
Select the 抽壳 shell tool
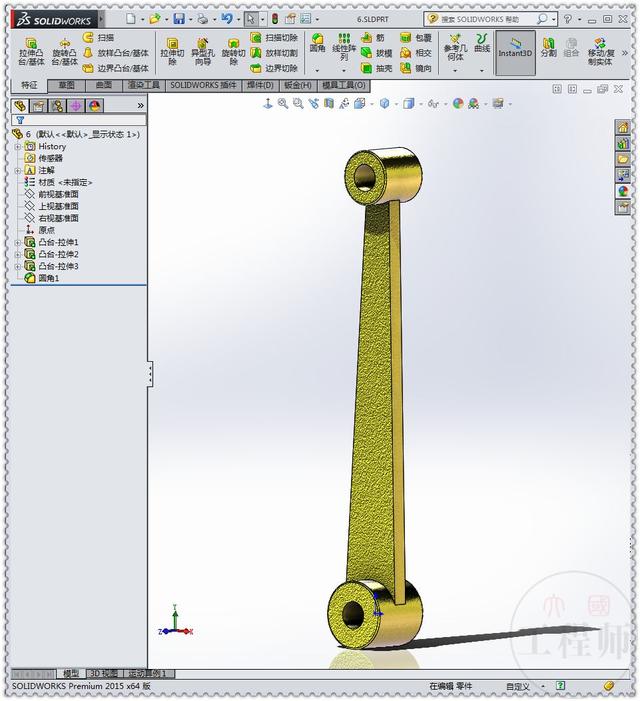(x=376, y=68)
